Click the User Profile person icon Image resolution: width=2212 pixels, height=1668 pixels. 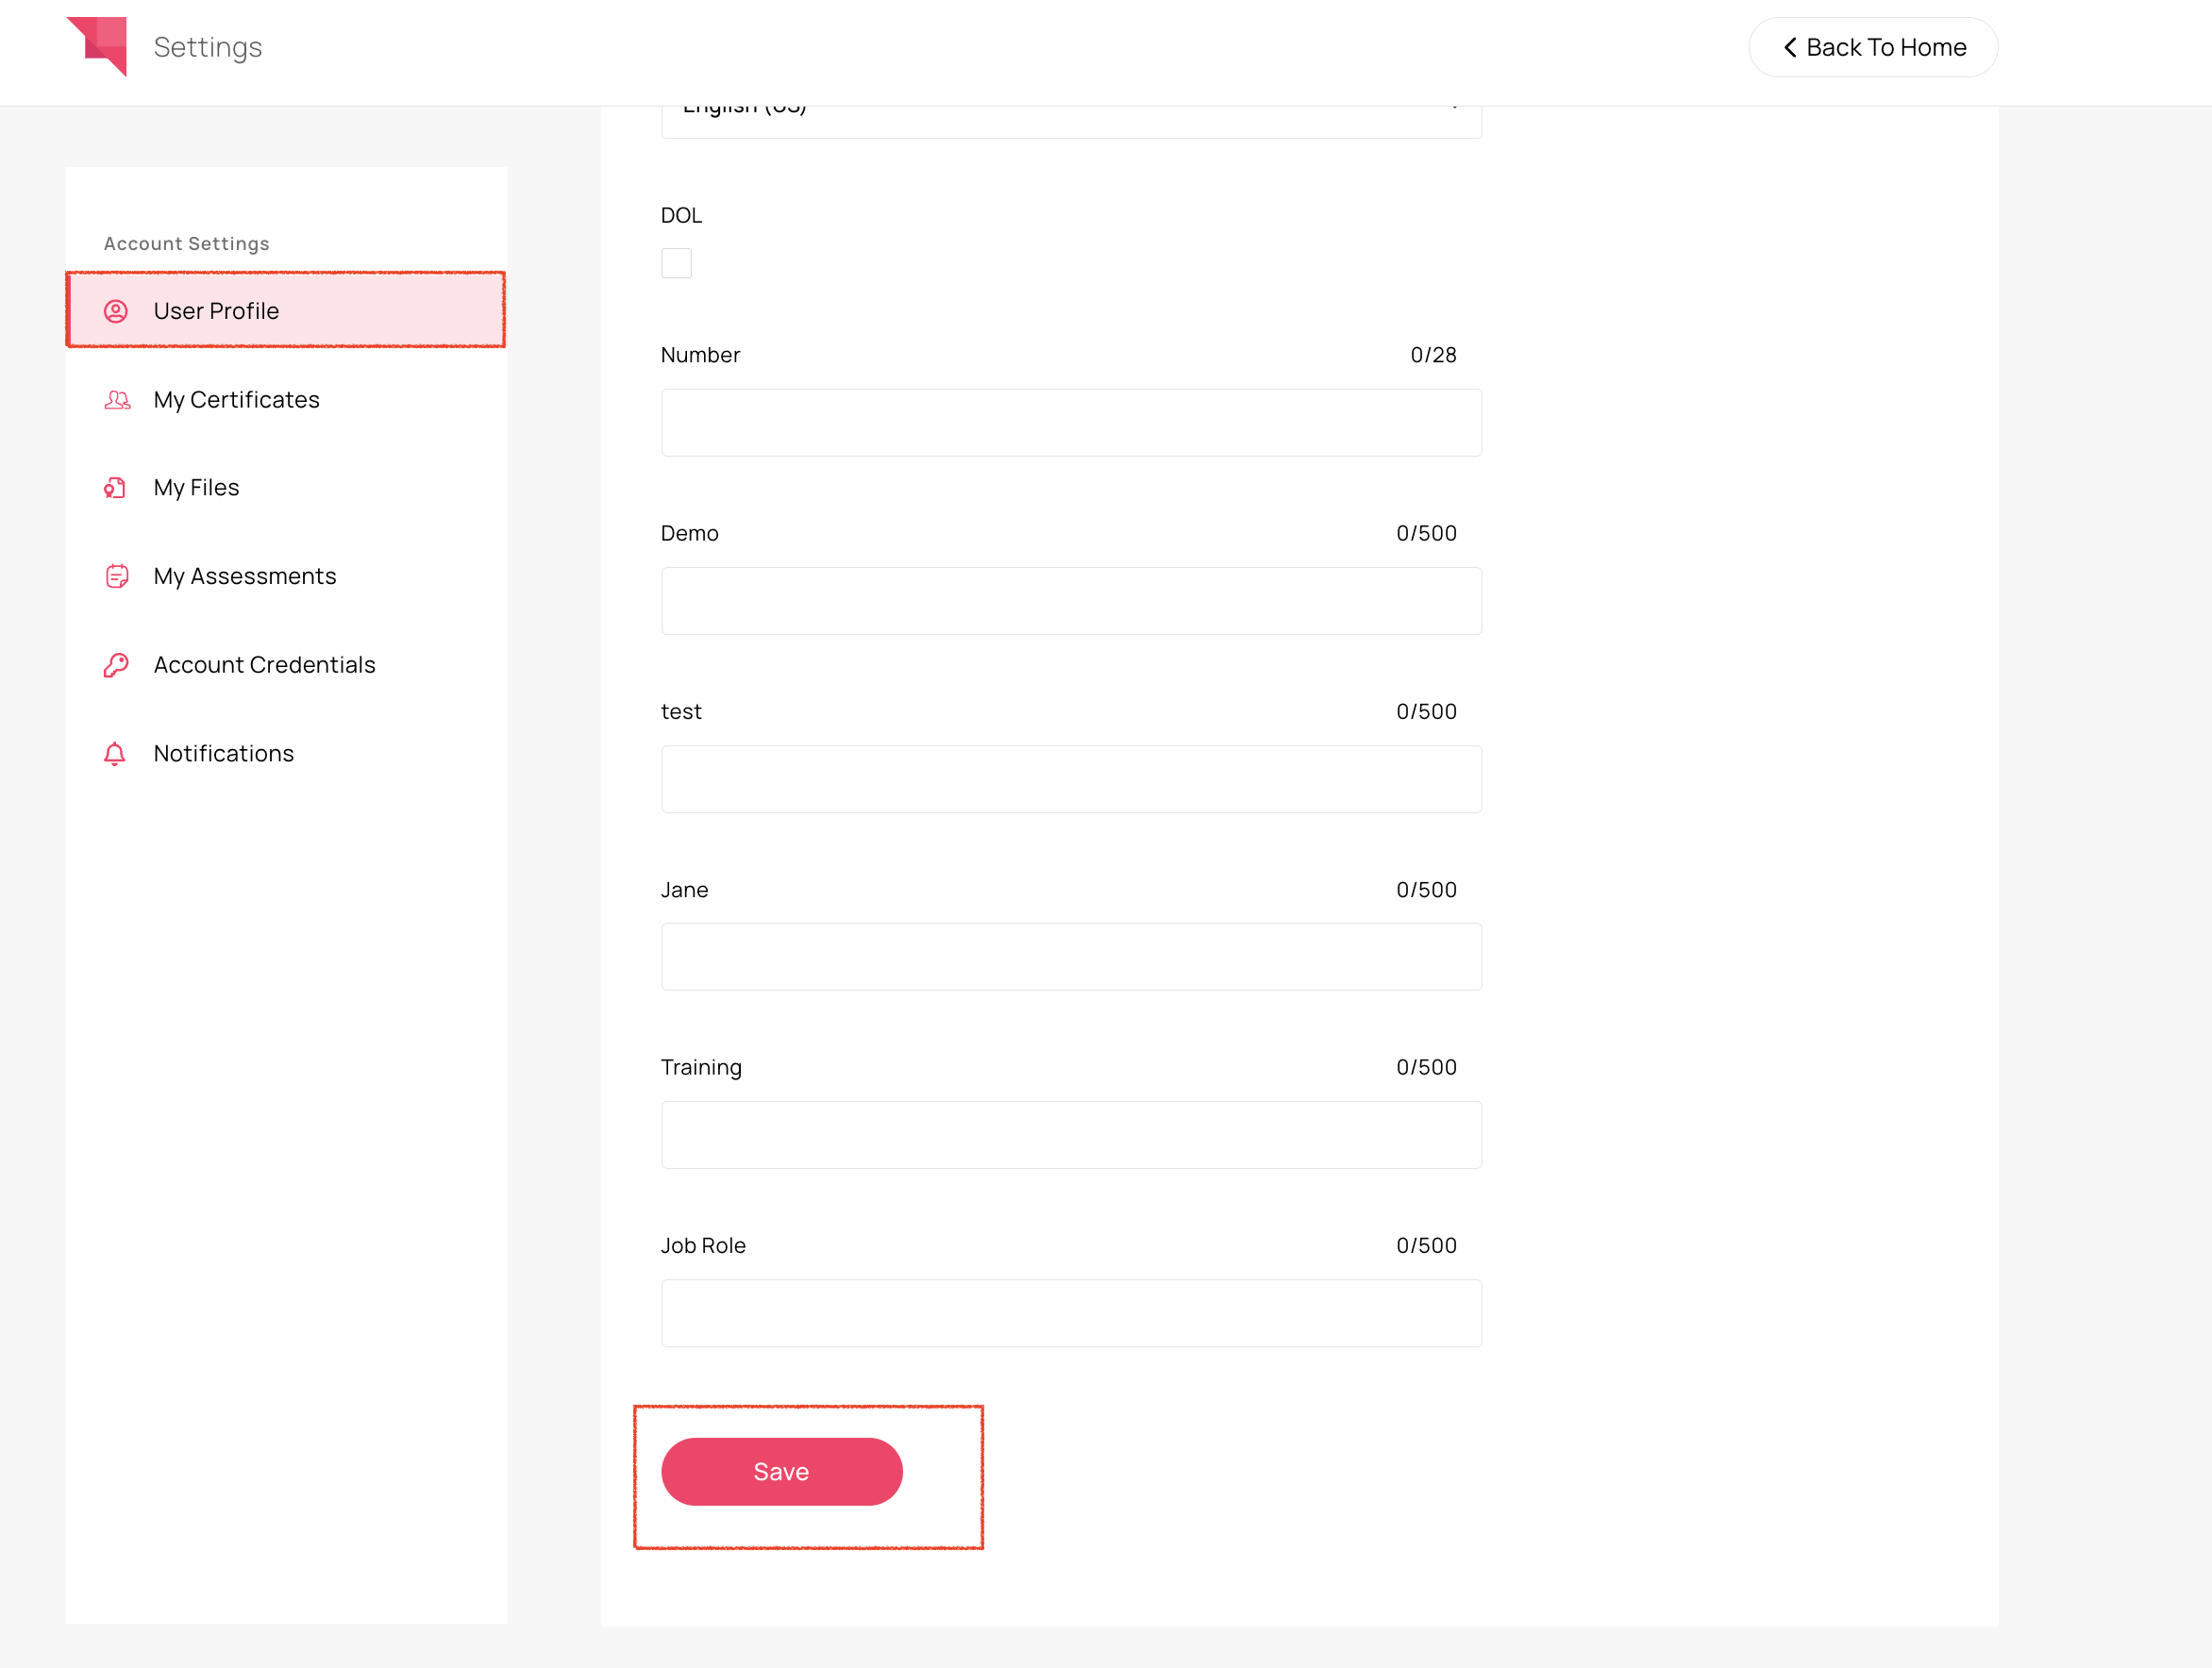coord(116,311)
